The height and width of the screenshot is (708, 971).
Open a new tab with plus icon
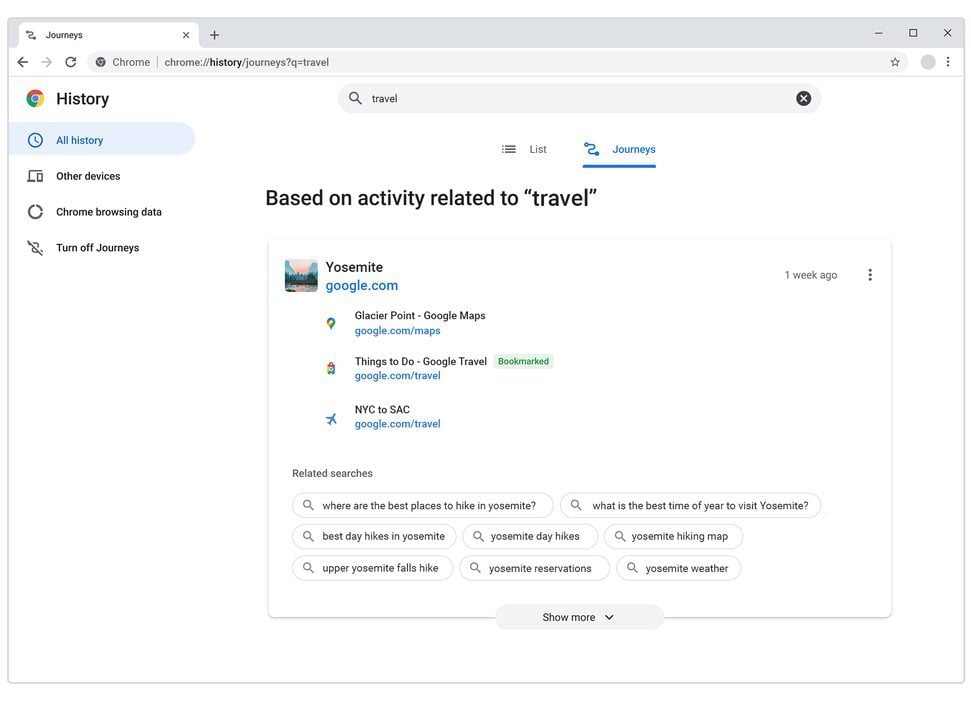214,35
